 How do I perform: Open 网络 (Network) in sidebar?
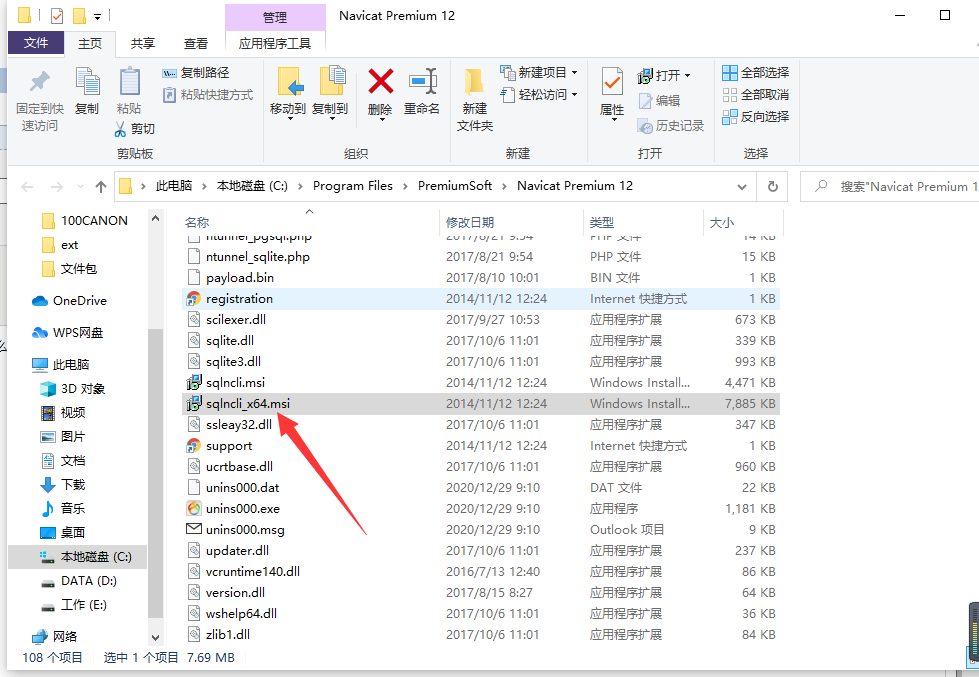coord(54,636)
